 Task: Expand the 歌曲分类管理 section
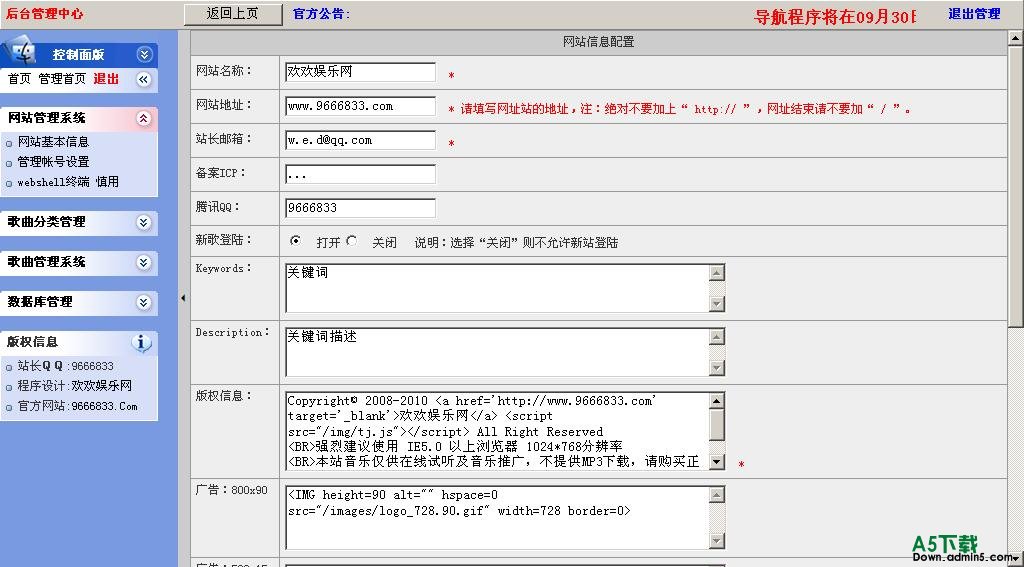(x=144, y=223)
